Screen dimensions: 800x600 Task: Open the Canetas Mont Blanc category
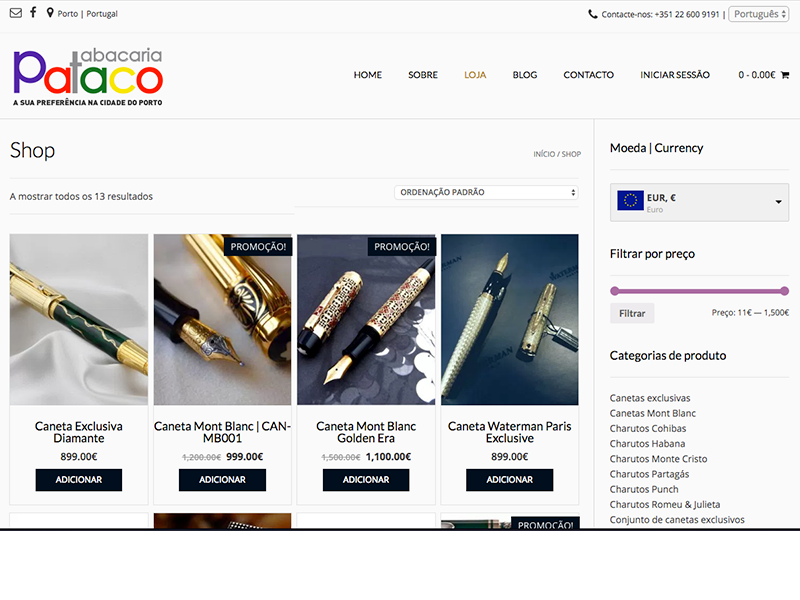click(x=653, y=413)
